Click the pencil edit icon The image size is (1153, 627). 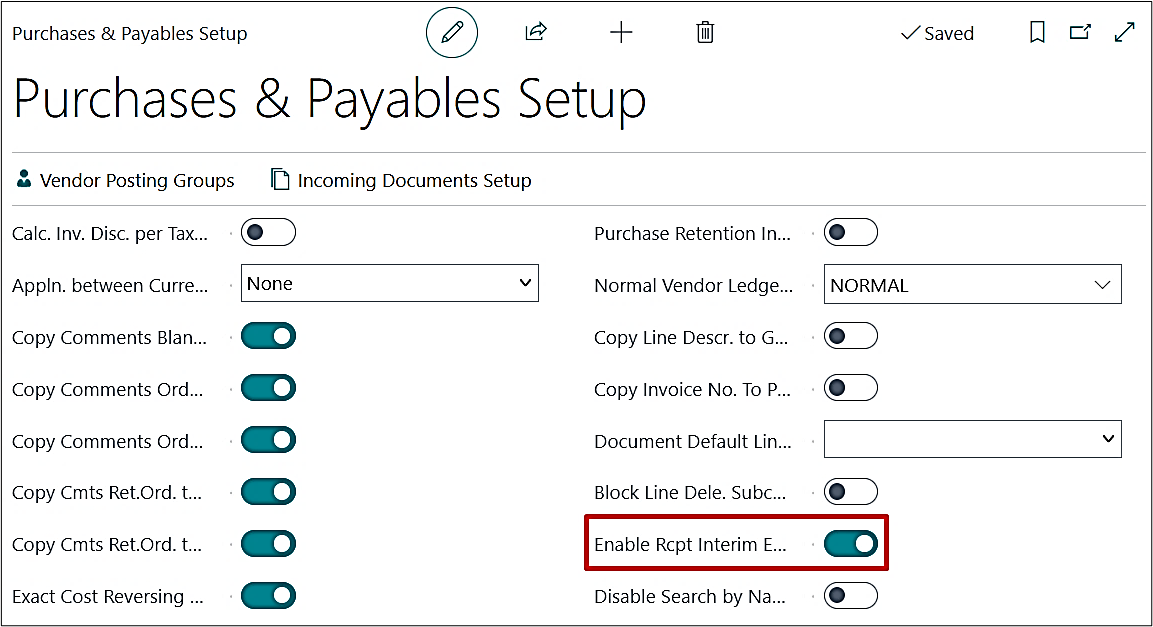point(452,33)
